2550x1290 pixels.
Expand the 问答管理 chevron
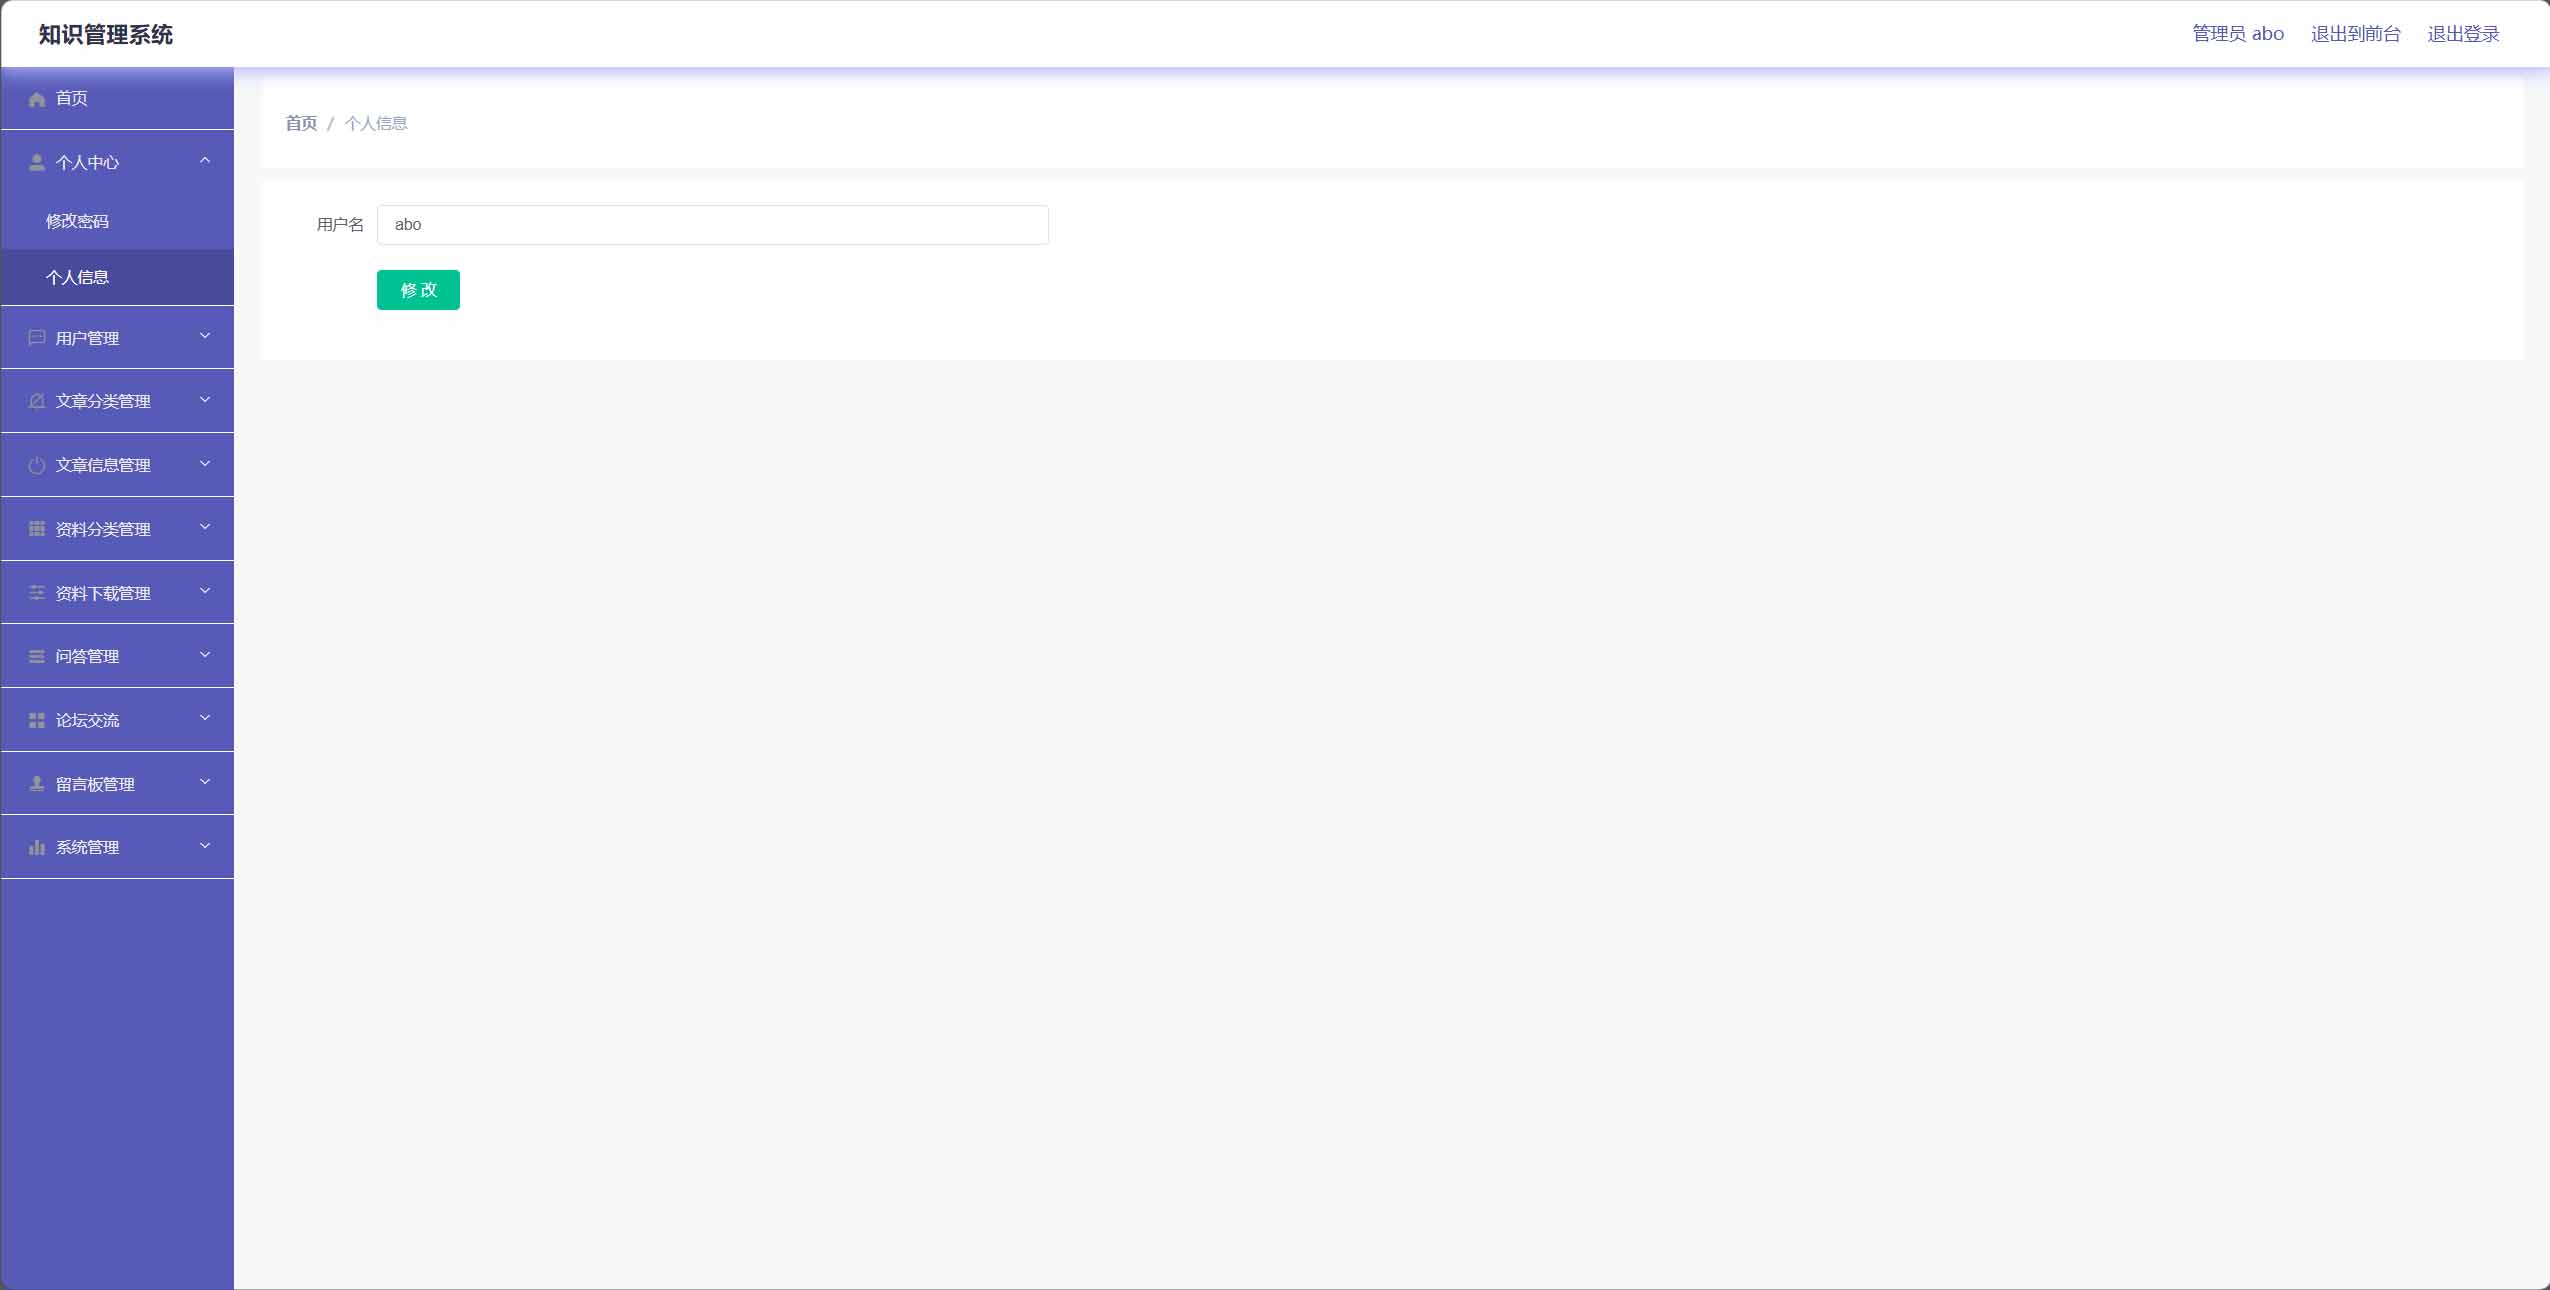click(x=205, y=655)
